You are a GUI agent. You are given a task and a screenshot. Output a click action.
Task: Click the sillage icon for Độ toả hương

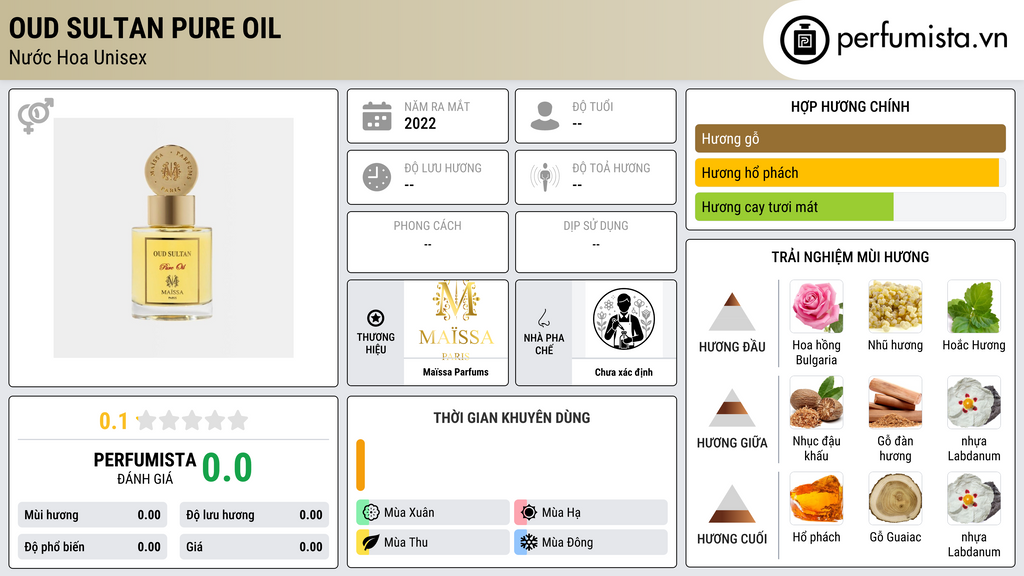click(x=545, y=177)
